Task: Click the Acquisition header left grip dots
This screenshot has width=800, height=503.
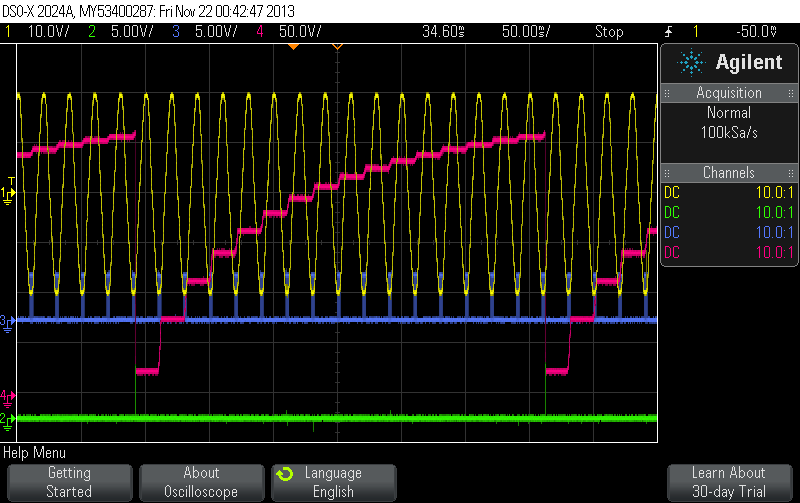Action: pyautogui.click(x=667, y=93)
